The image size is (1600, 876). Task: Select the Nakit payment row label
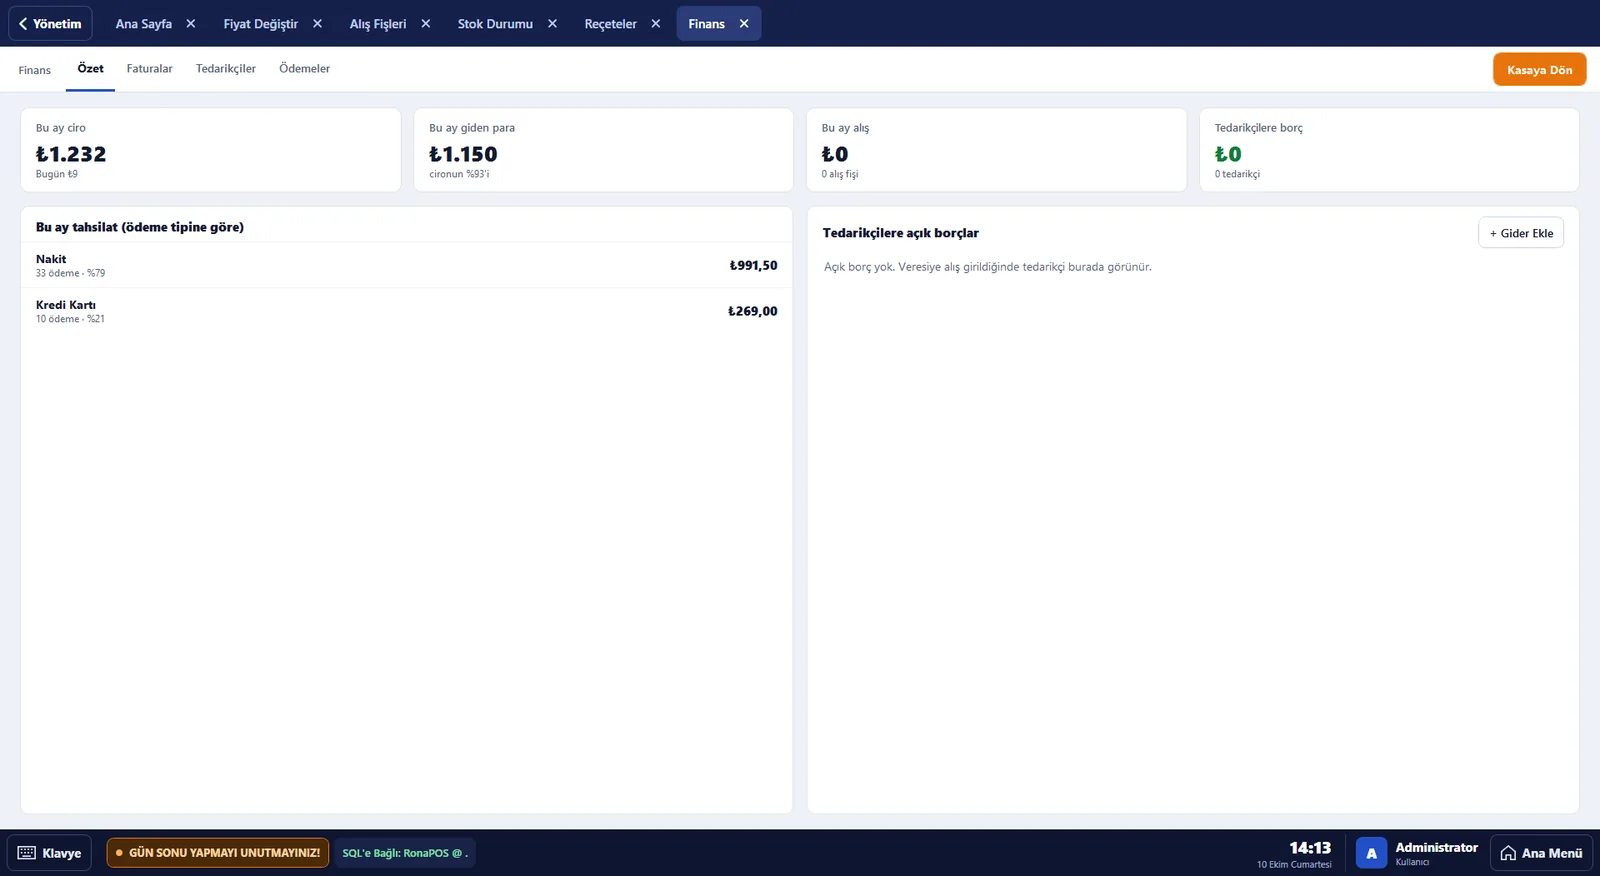(x=51, y=259)
